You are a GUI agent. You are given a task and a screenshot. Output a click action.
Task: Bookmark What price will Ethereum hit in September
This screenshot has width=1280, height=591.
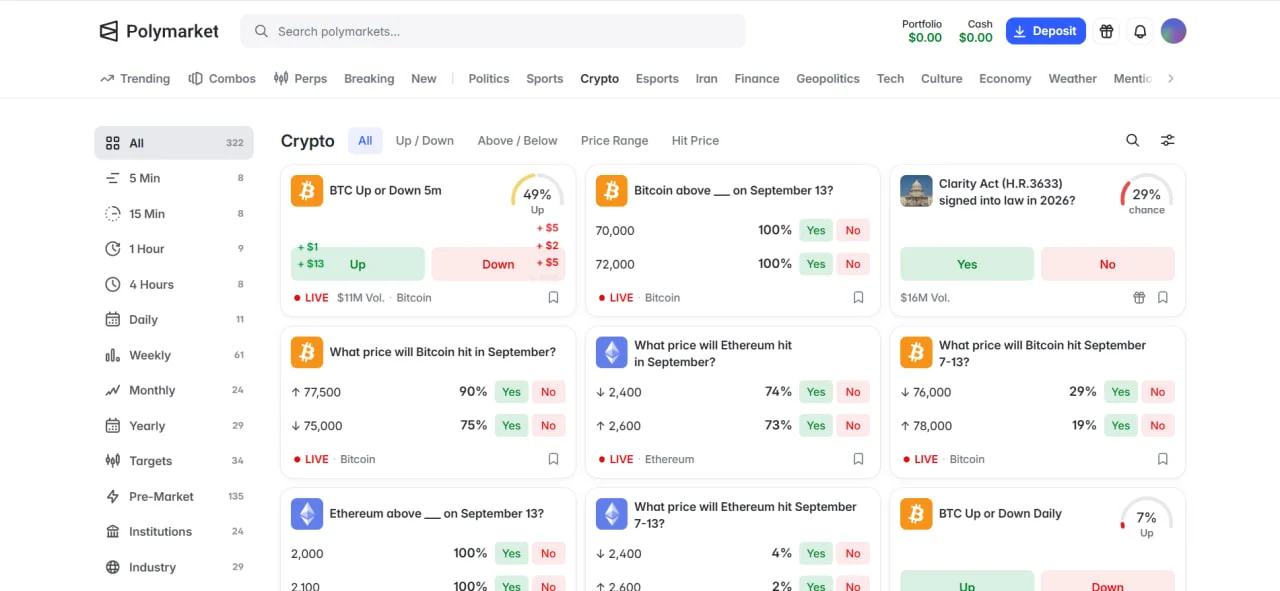[x=858, y=459]
